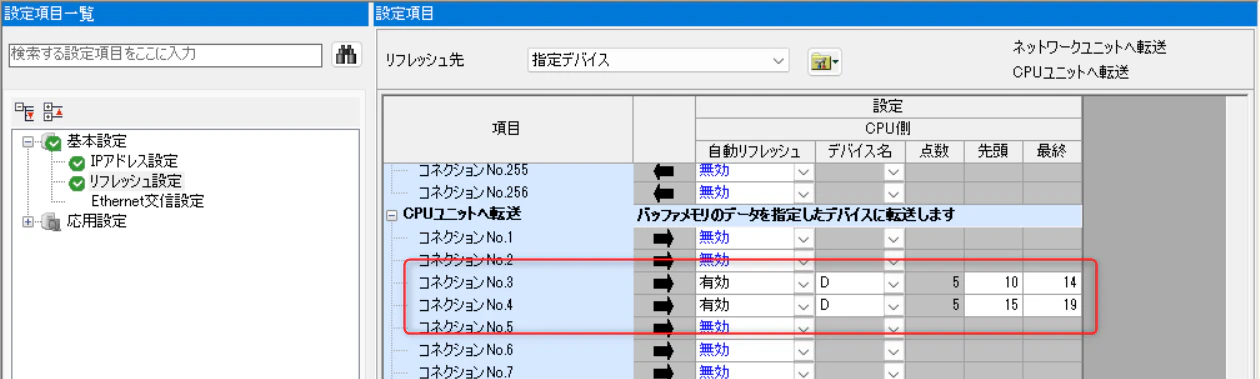Click the 項目 column header
The height and width of the screenshot is (379, 1260).
508,128
